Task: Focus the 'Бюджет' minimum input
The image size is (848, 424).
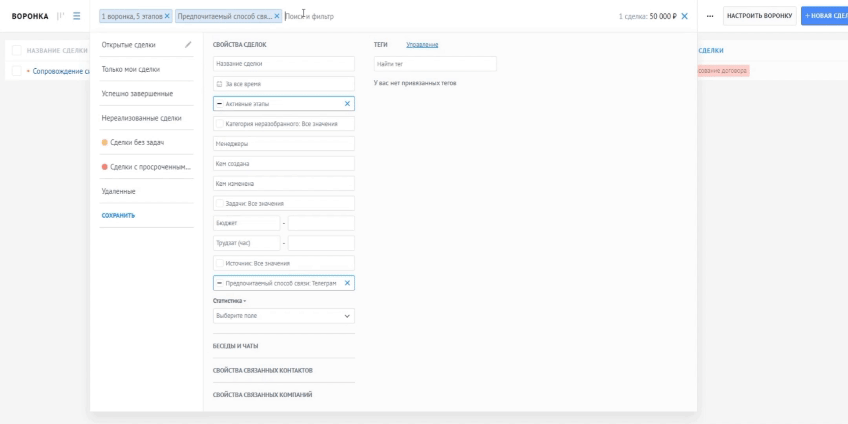Action: tap(247, 223)
